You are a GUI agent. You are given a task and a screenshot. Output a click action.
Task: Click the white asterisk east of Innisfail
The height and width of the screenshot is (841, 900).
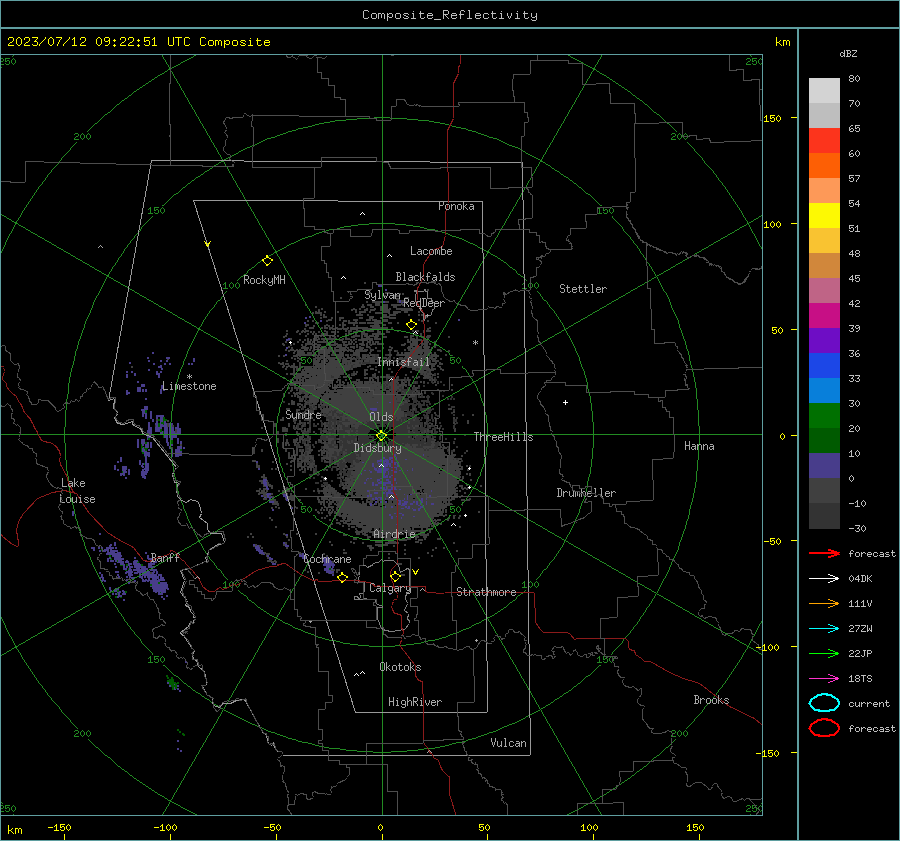pyautogui.click(x=475, y=343)
